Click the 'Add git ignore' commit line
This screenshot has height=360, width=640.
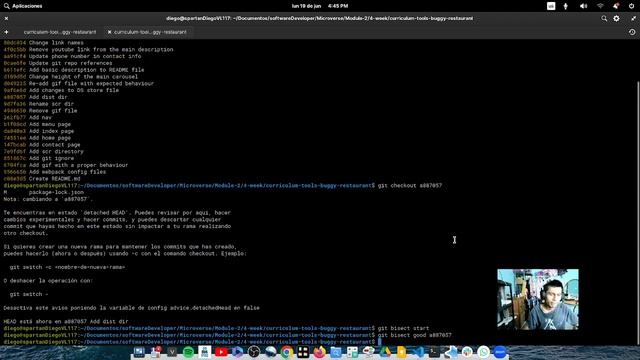pyautogui.click(x=39, y=158)
